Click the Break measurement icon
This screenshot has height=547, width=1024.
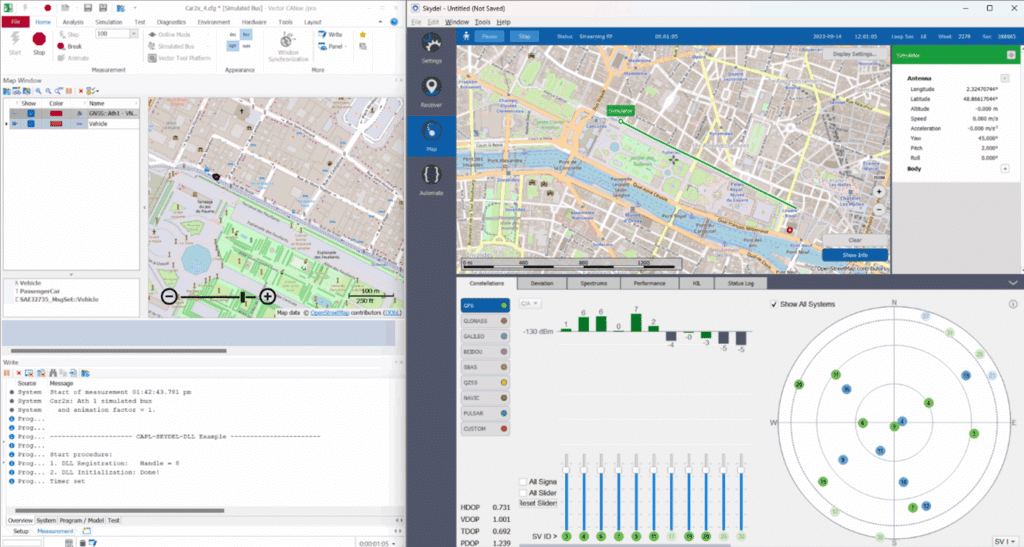62,46
